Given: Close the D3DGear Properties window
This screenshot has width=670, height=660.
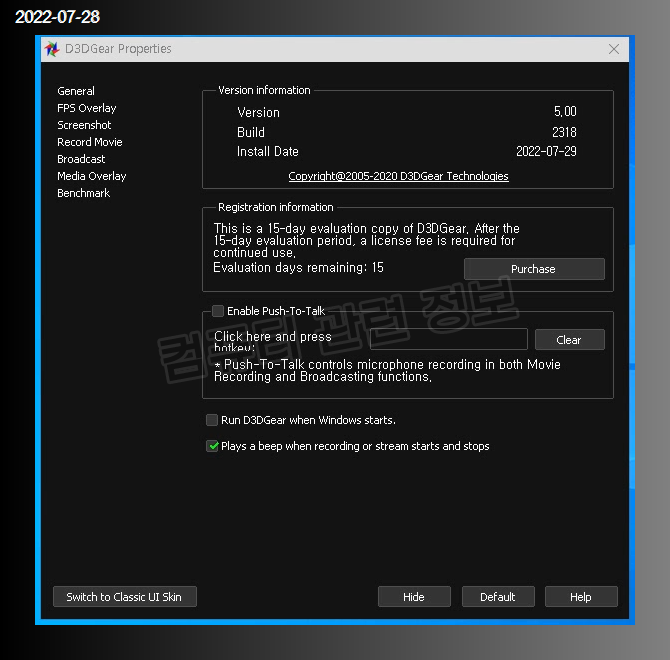Looking at the screenshot, I should coord(614,49).
